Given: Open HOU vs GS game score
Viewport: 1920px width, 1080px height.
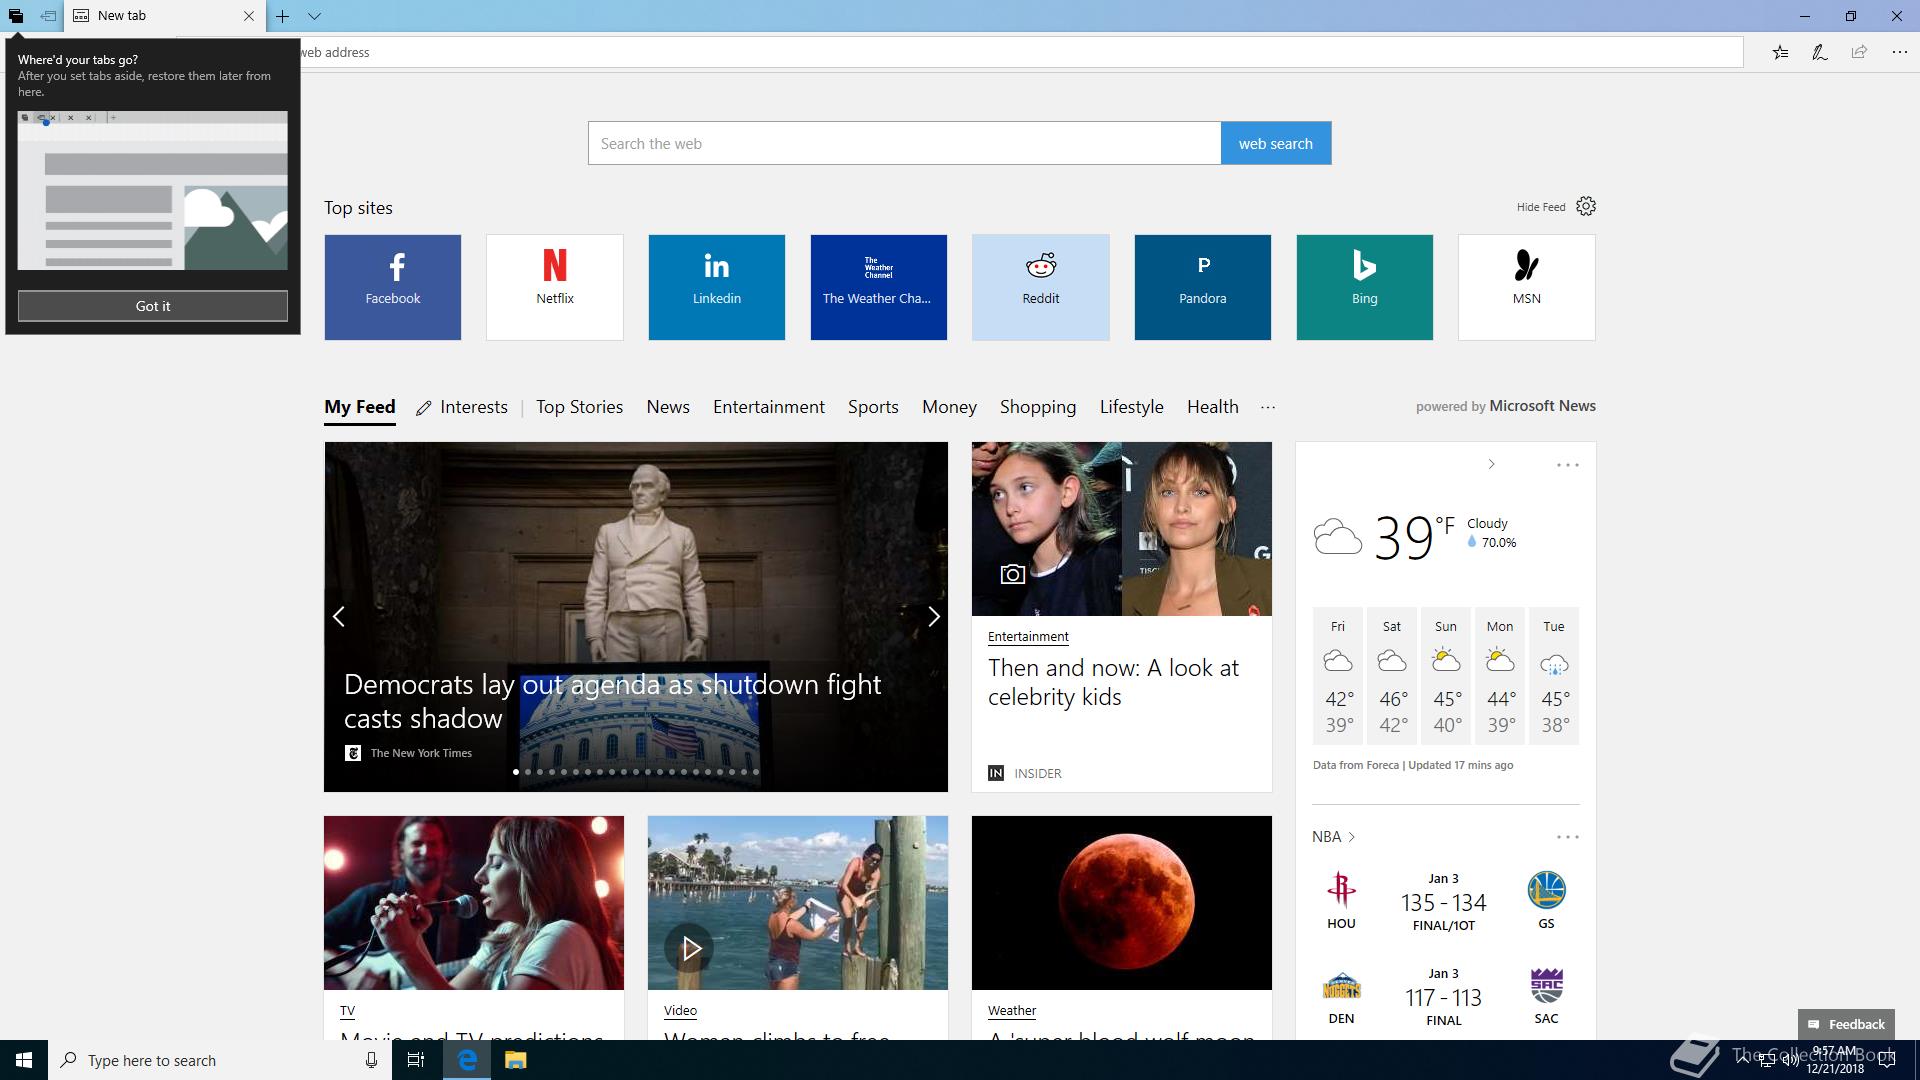Looking at the screenshot, I should click(1443, 902).
